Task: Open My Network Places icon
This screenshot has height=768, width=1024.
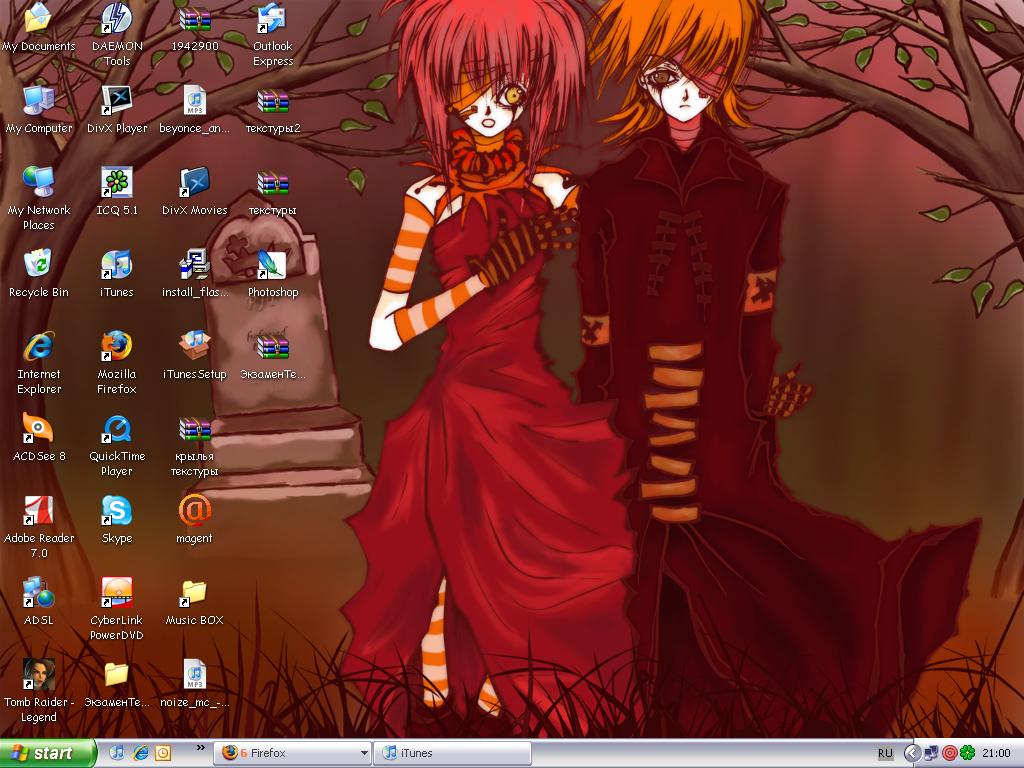Action: coord(39,199)
